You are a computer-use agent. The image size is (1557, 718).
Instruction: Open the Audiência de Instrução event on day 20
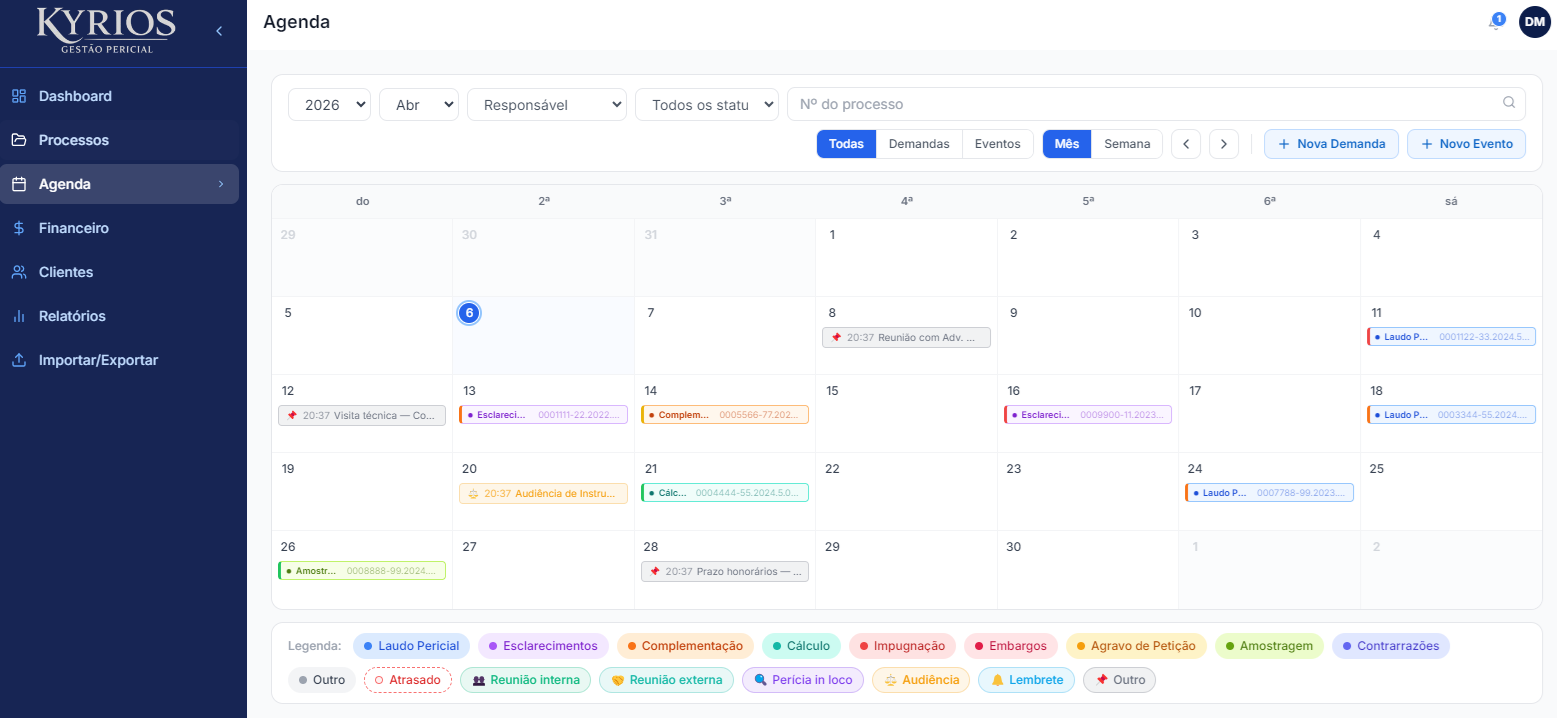[x=543, y=493]
